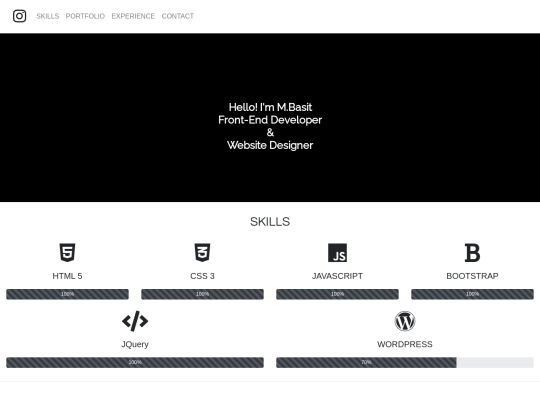Click the CSS 3 shield icon
Viewport: 540px width, 405px height.
202,252
